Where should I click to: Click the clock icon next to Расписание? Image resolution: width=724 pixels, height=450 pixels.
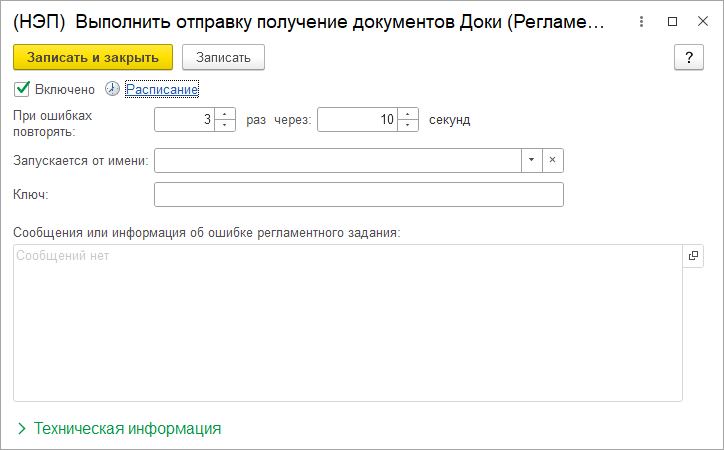pos(112,89)
